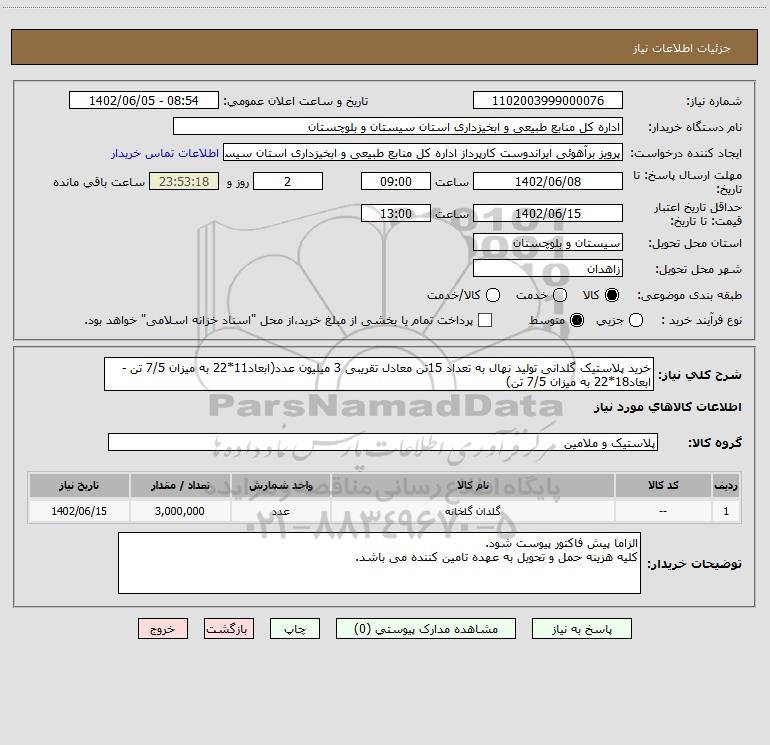The height and width of the screenshot is (745, 770).
Task: Select the خدمت radio button
Action: click(560, 295)
